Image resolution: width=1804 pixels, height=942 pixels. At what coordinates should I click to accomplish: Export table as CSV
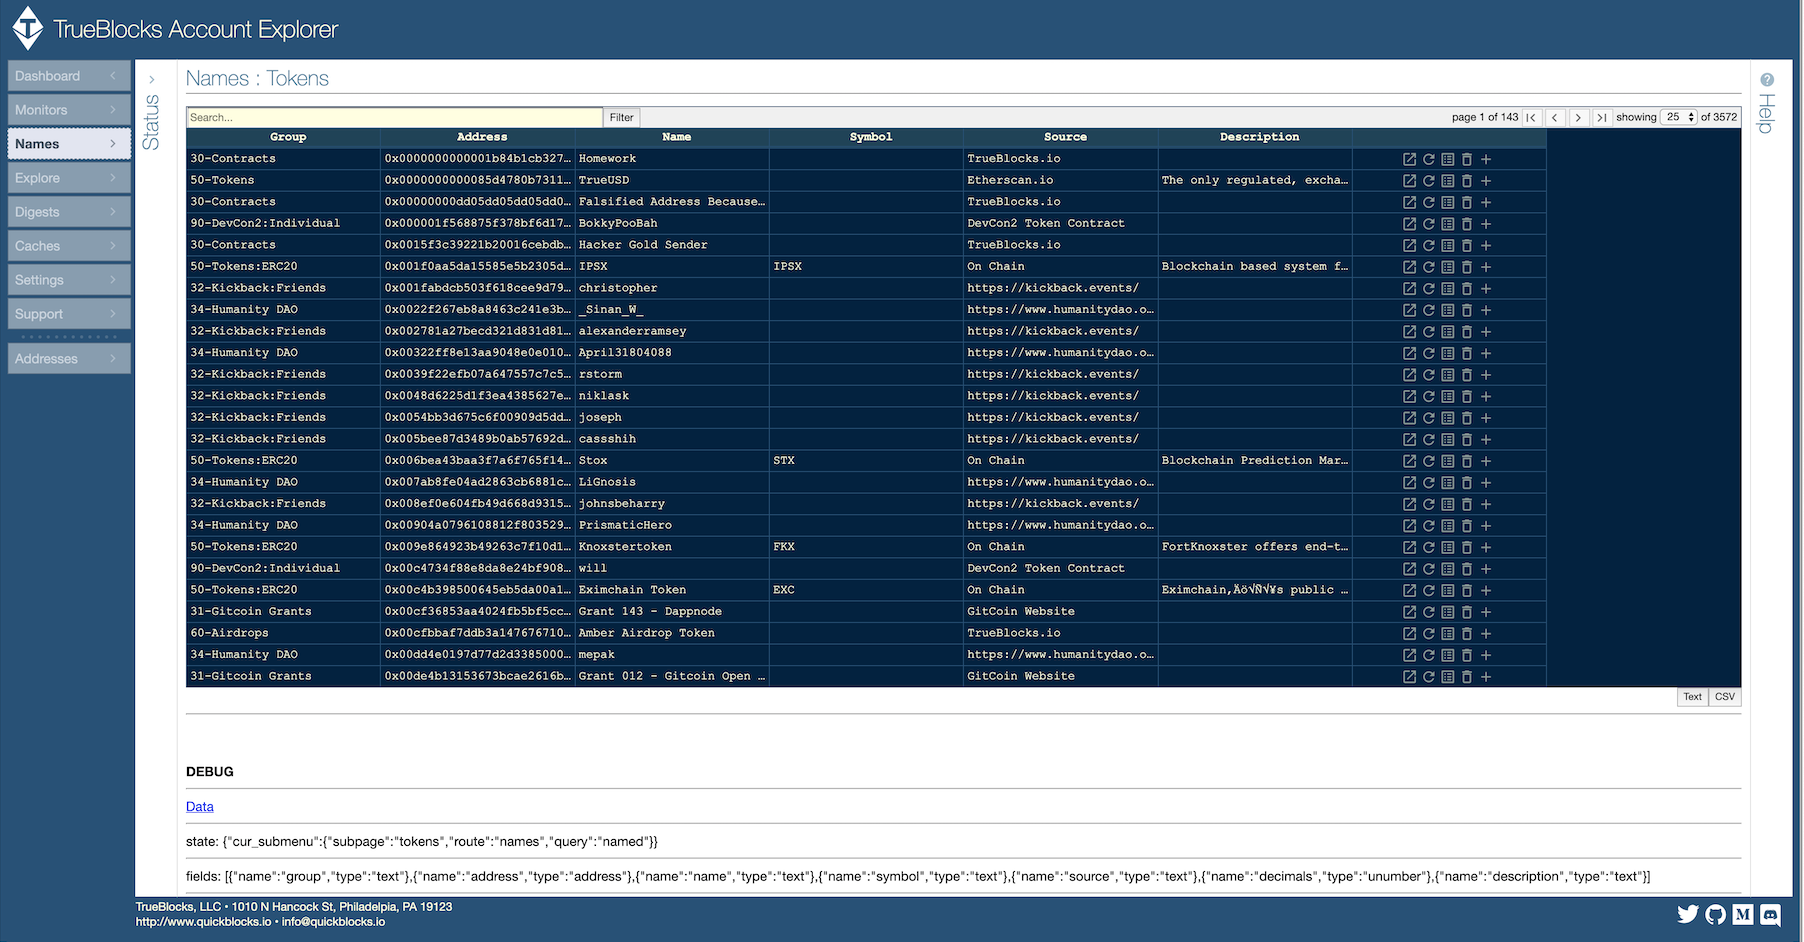1725,697
